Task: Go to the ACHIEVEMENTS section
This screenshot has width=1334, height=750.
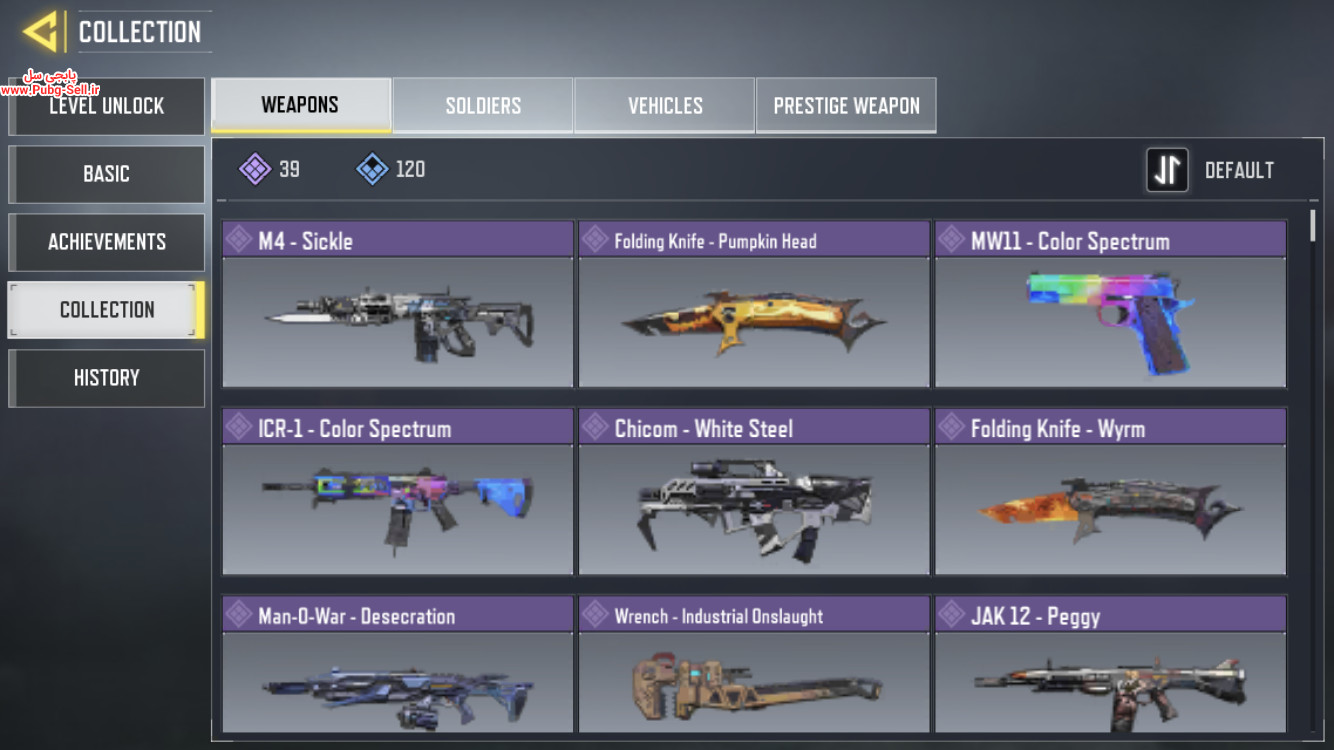Action: tap(106, 242)
